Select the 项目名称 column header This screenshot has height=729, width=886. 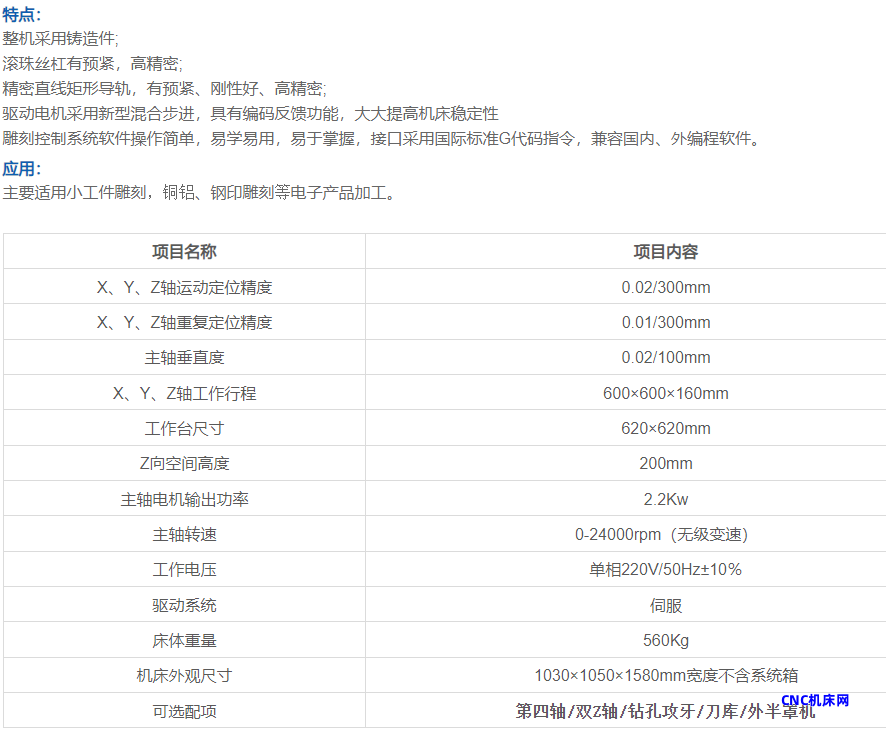(x=184, y=251)
